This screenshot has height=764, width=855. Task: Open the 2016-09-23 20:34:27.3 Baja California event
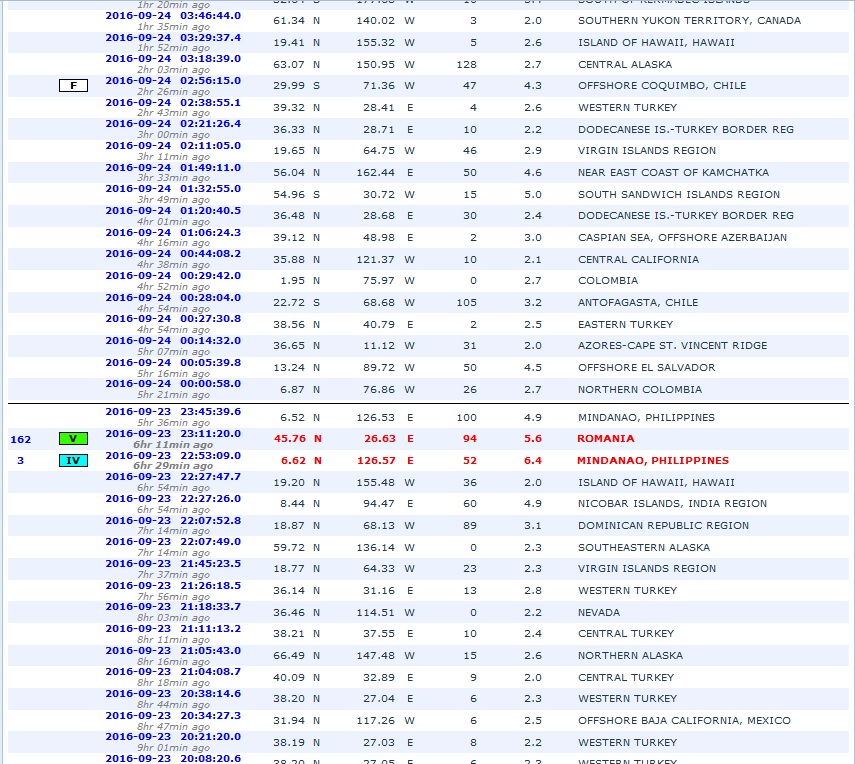point(172,716)
